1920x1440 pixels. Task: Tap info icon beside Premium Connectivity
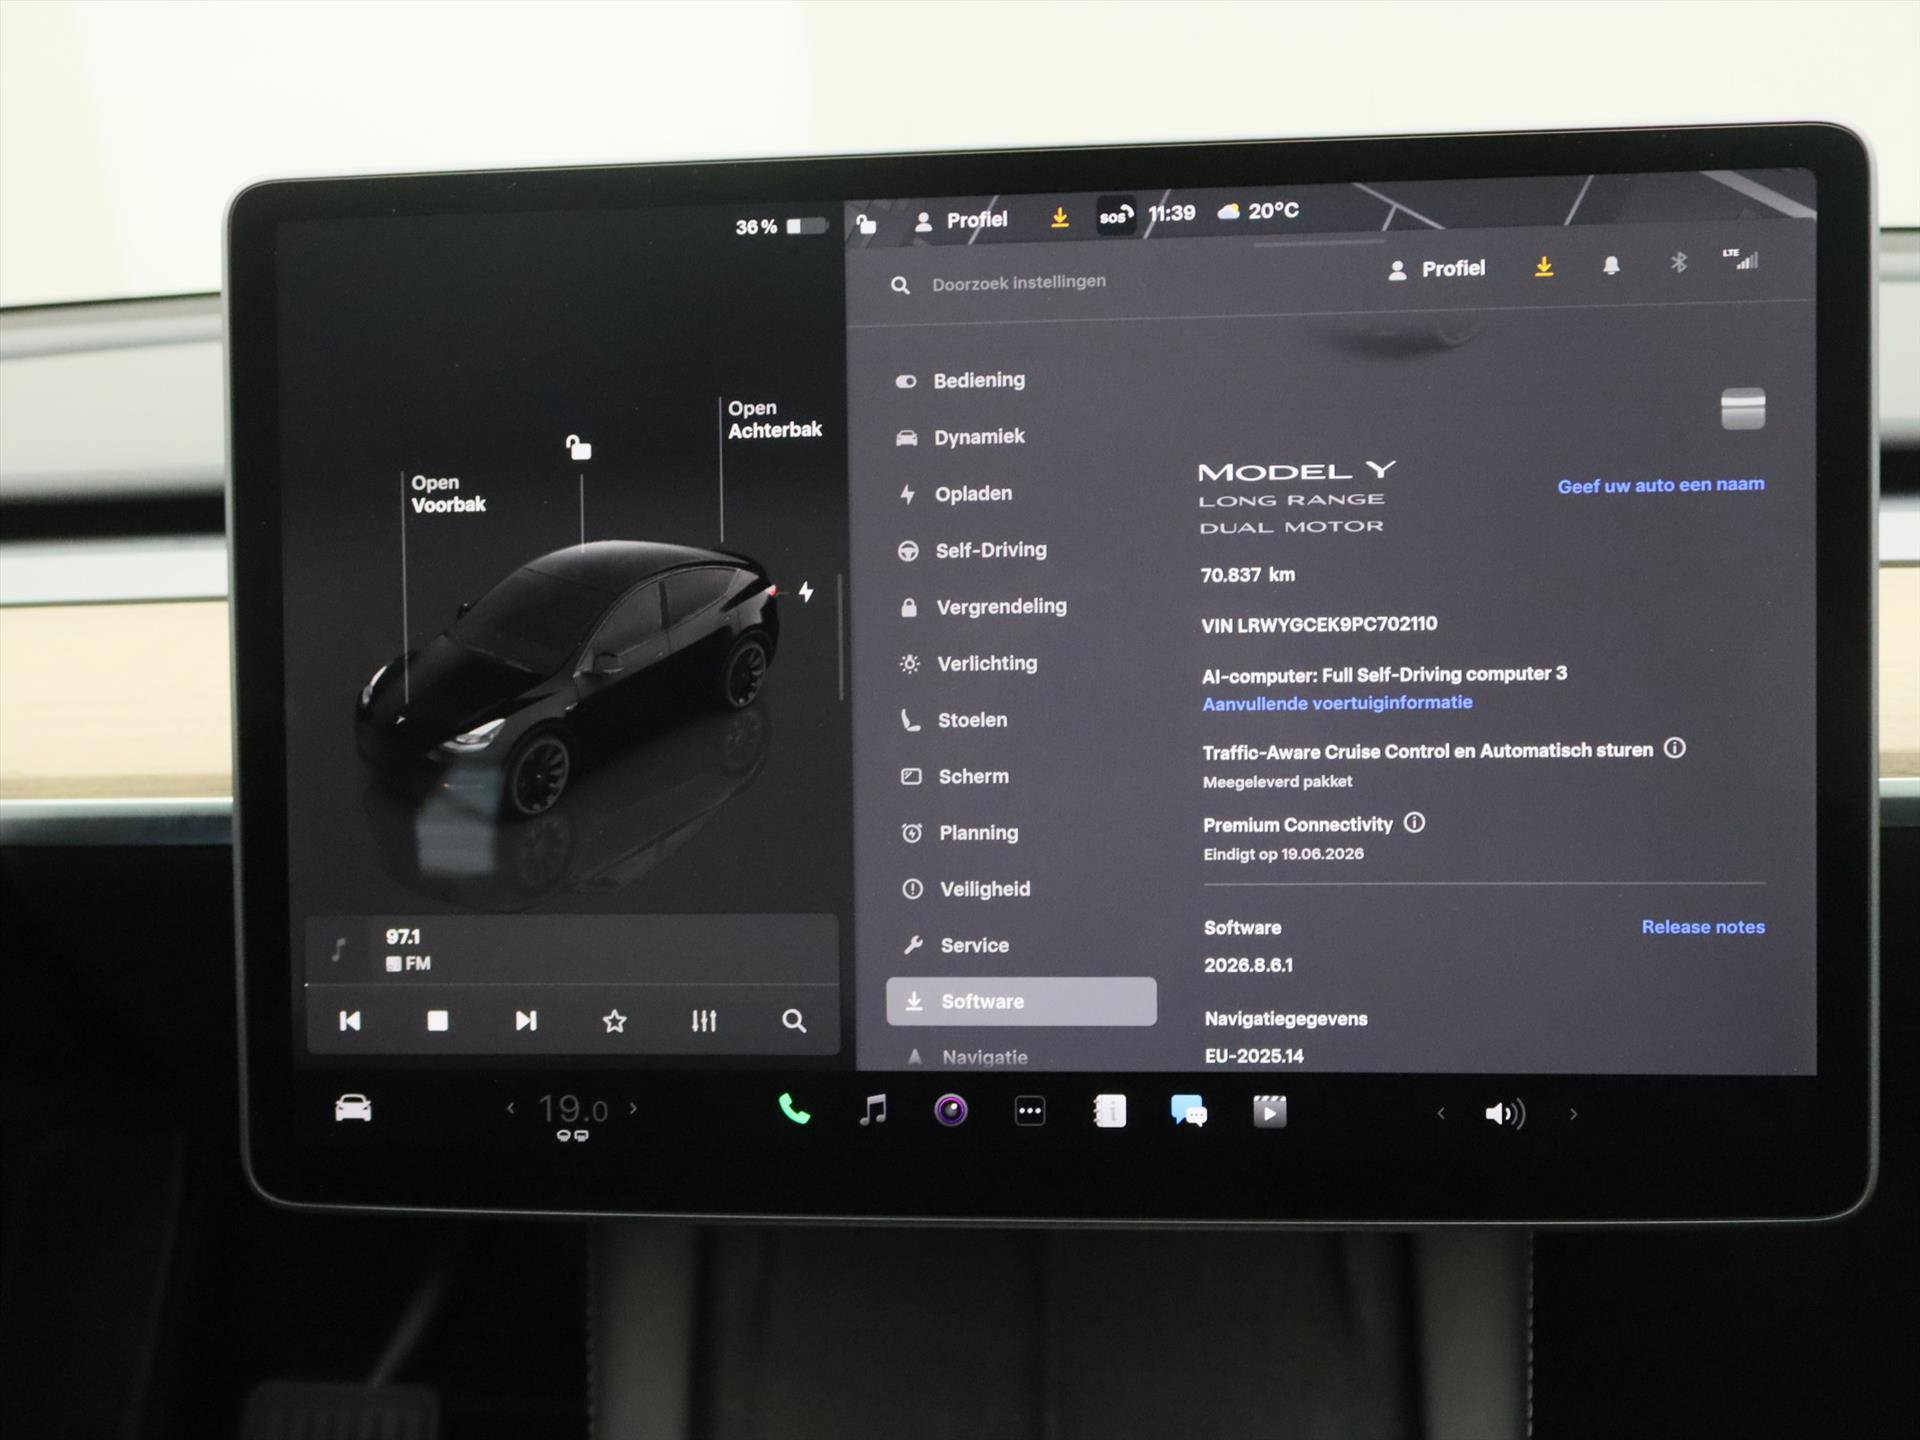[x=1414, y=823]
